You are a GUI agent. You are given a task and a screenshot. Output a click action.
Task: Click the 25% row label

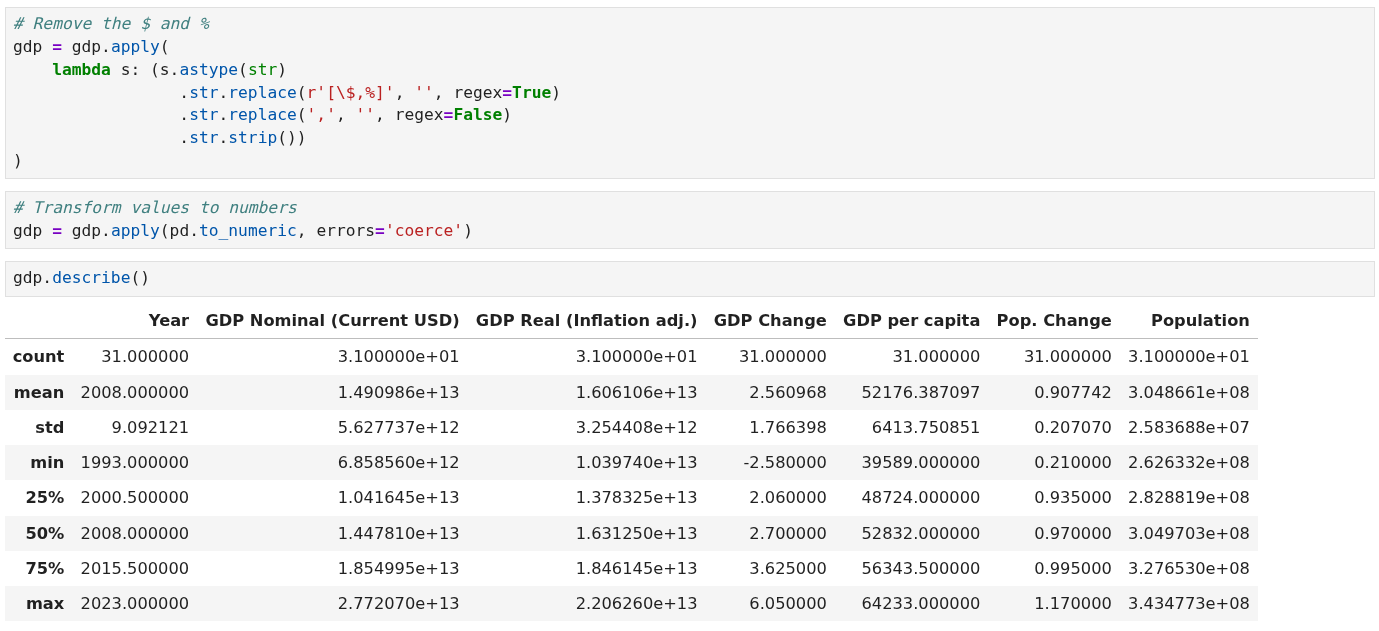coord(44,497)
